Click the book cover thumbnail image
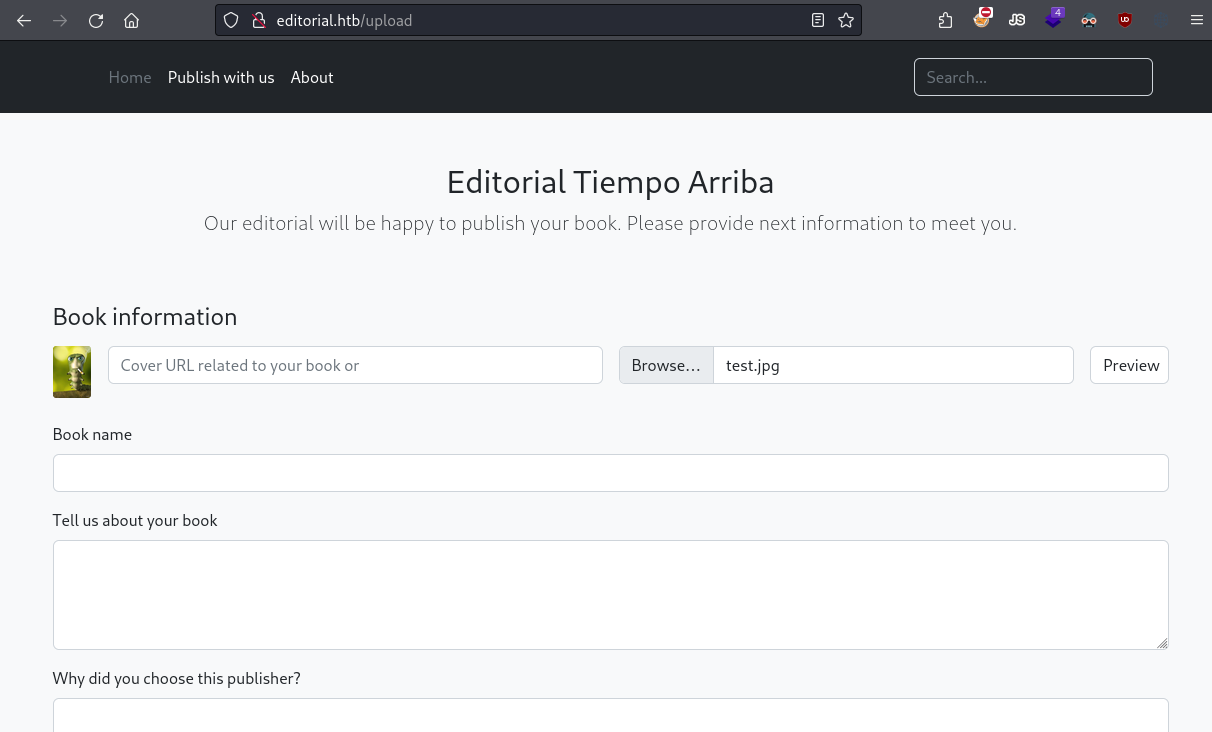Viewport: 1212px width, 732px height. point(72,372)
